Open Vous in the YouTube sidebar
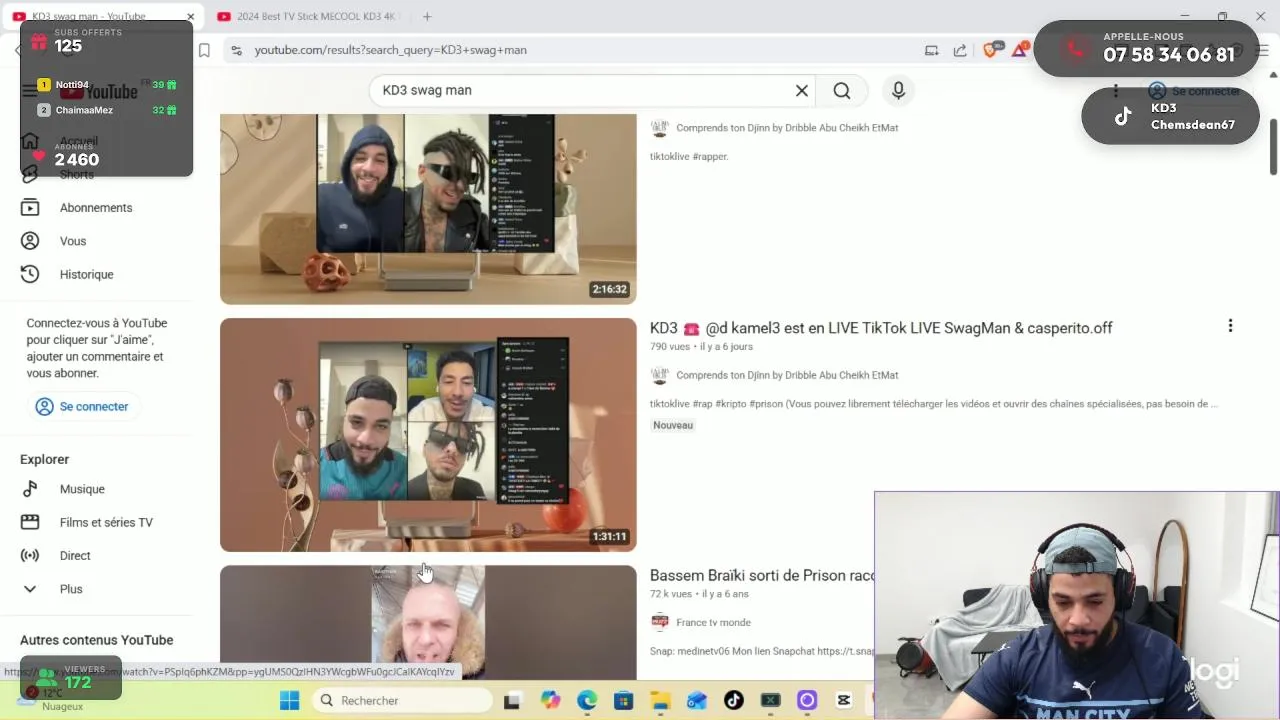 pos(73,241)
